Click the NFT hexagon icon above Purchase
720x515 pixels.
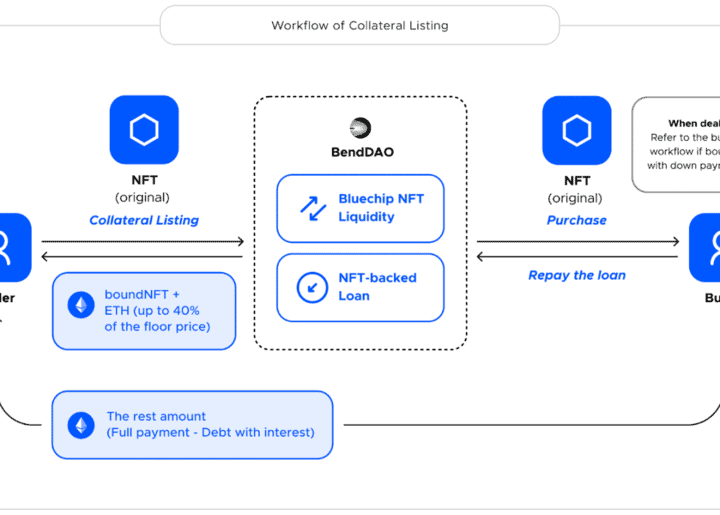pyautogui.click(x=576, y=130)
